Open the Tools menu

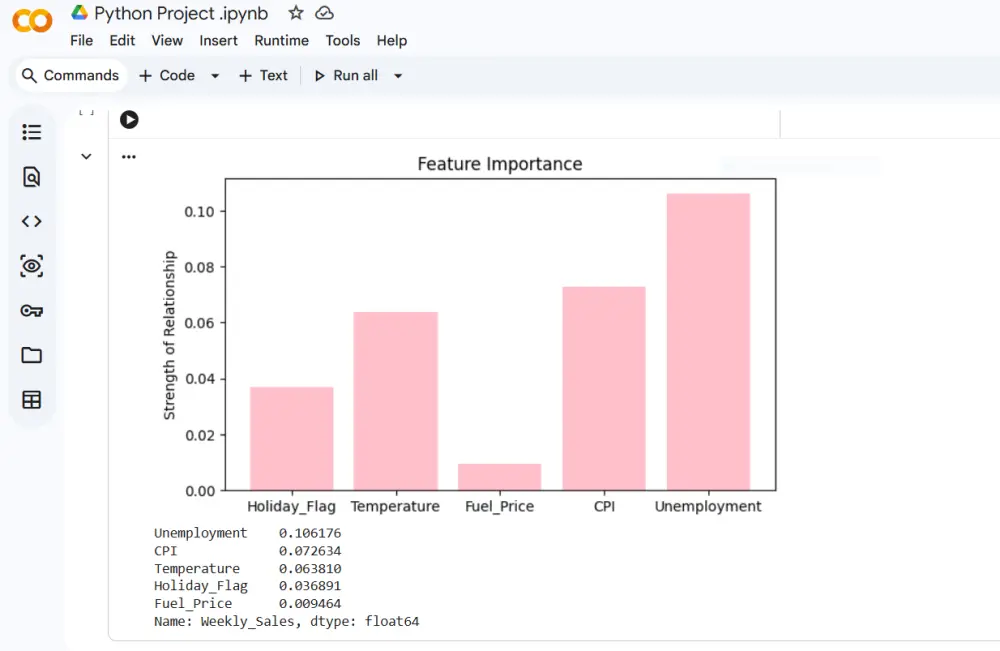click(343, 40)
